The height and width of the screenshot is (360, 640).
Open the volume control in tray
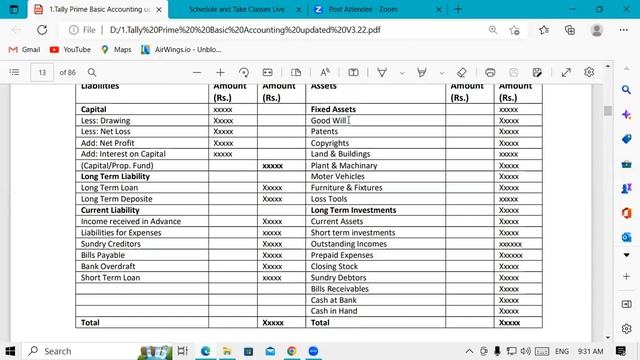pyautogui.click(x=525, y=351)
